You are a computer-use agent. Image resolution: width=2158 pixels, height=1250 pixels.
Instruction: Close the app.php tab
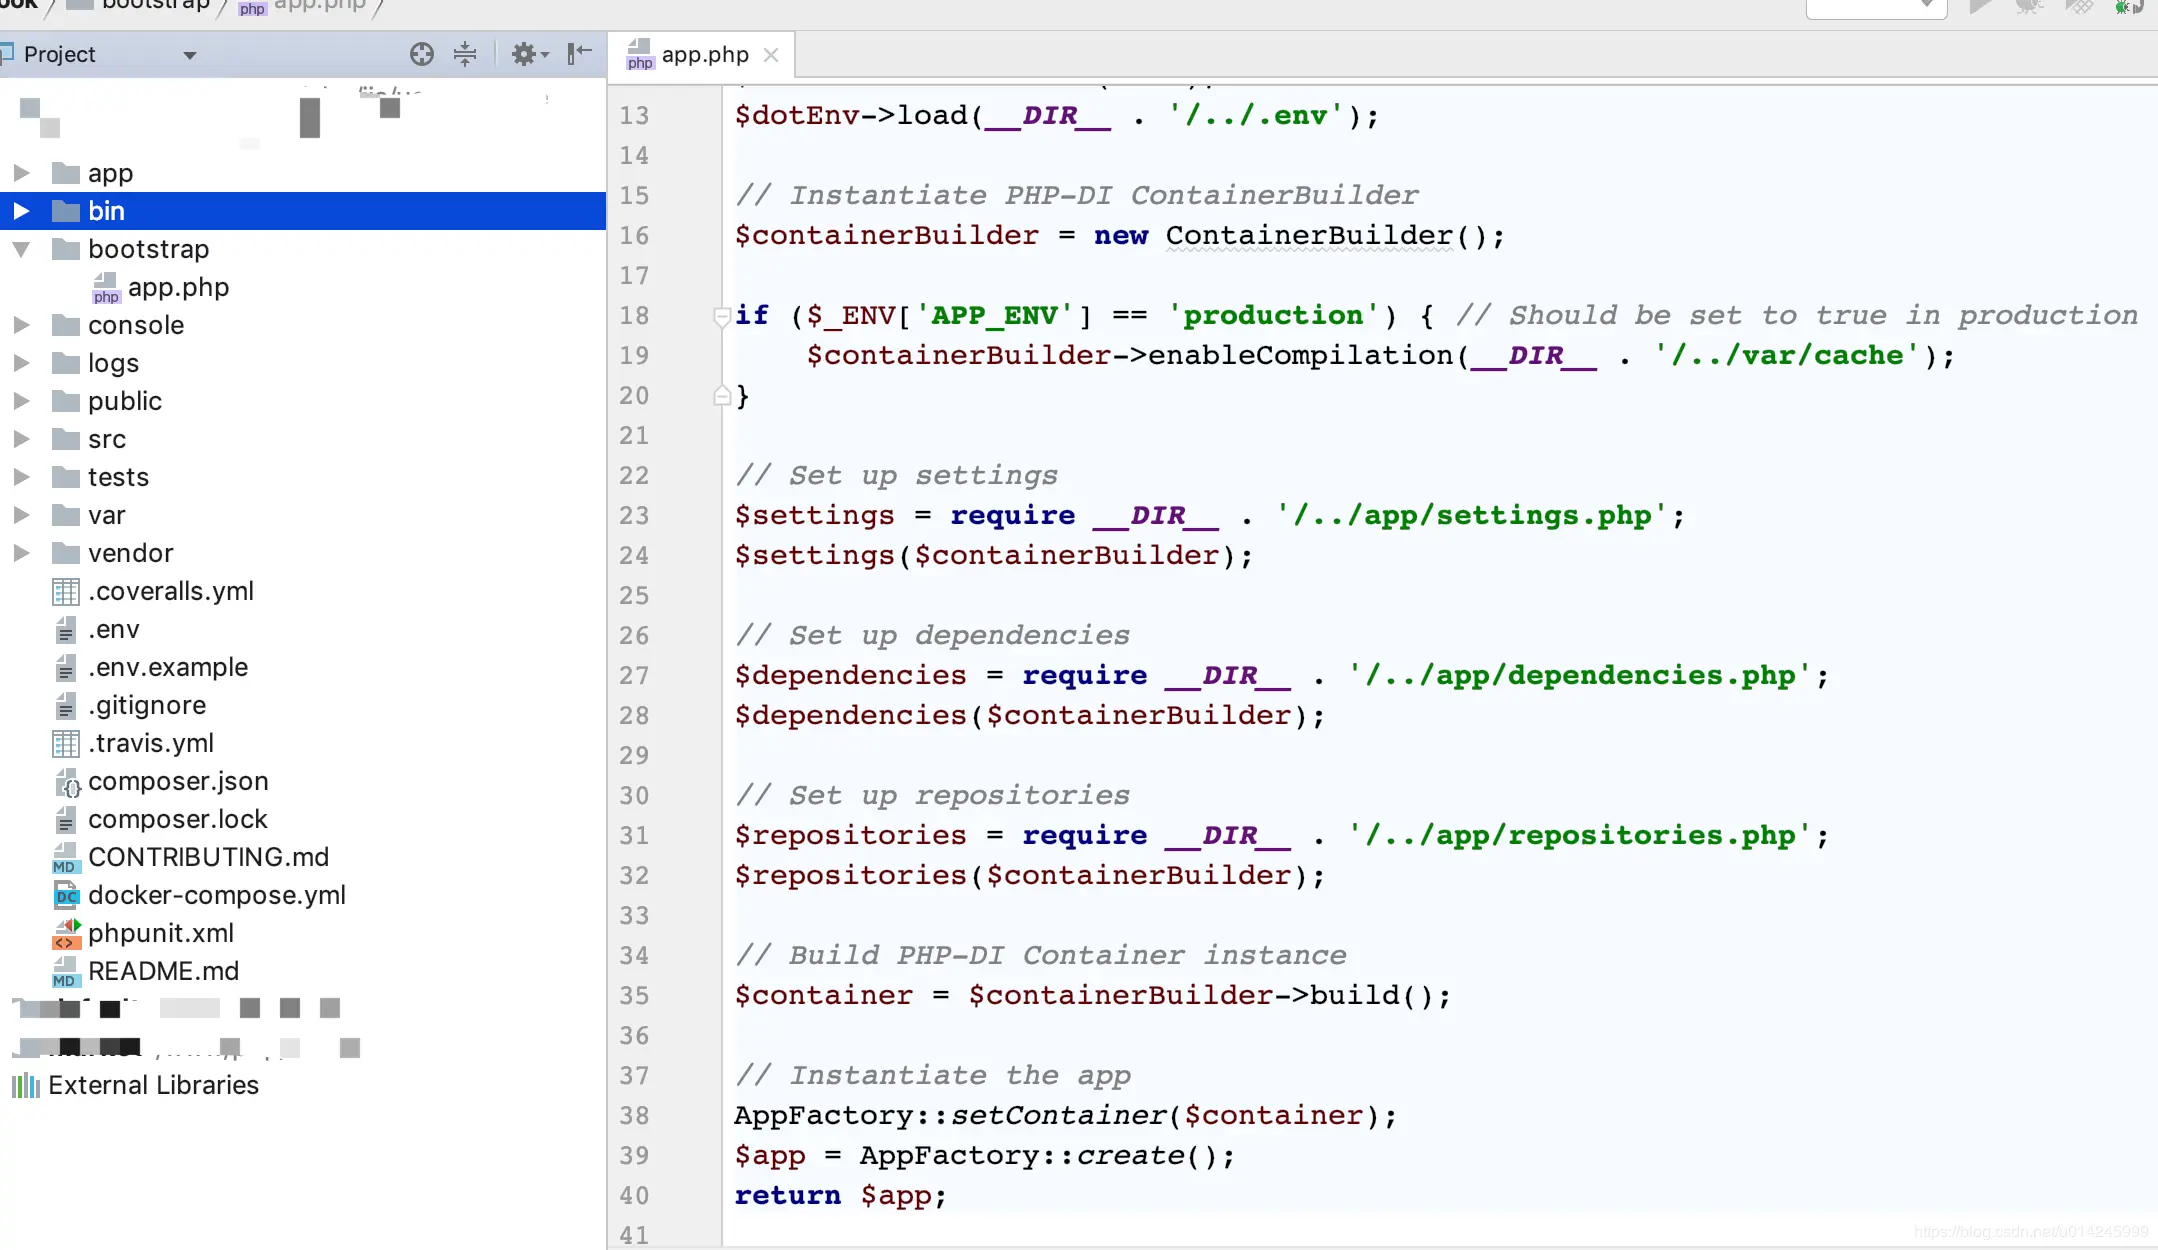771,55
